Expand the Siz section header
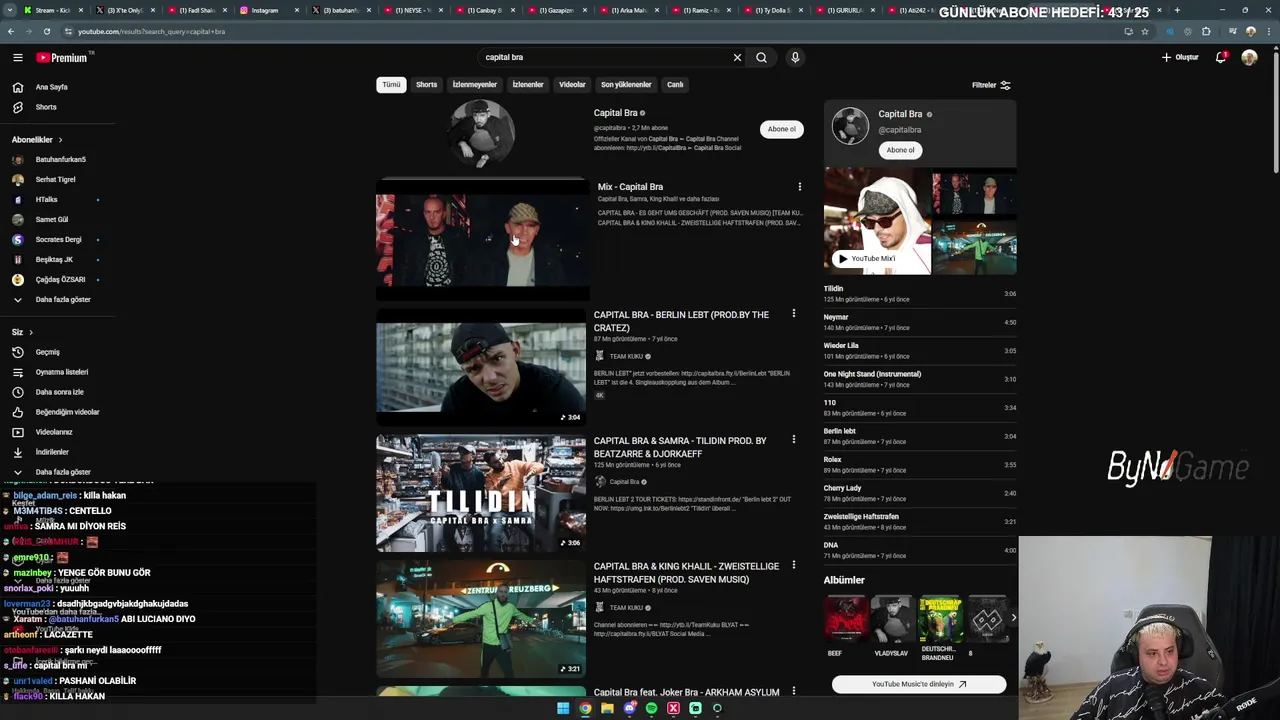The image size is (1280, 720). (x=22, y=332)
